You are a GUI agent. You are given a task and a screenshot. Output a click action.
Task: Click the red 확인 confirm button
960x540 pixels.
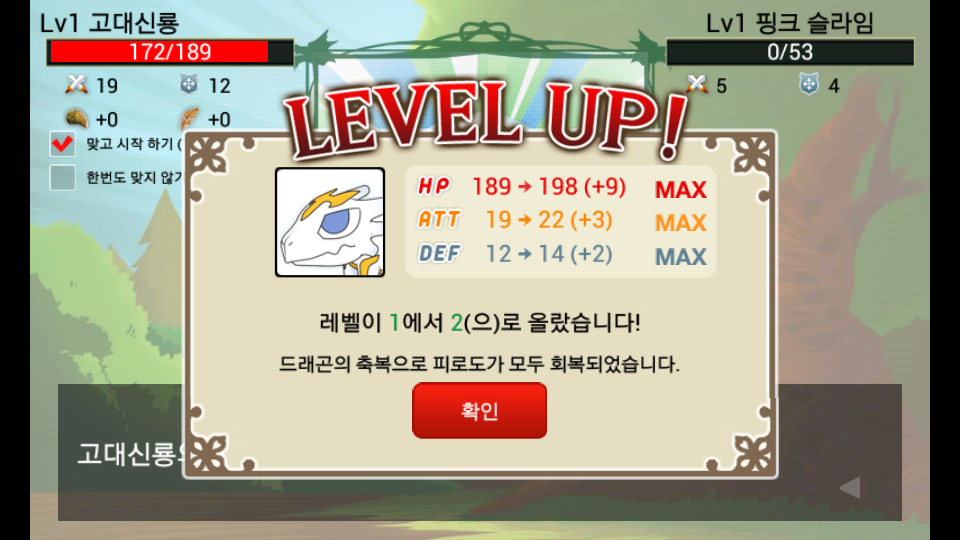(x=479, y=410)
